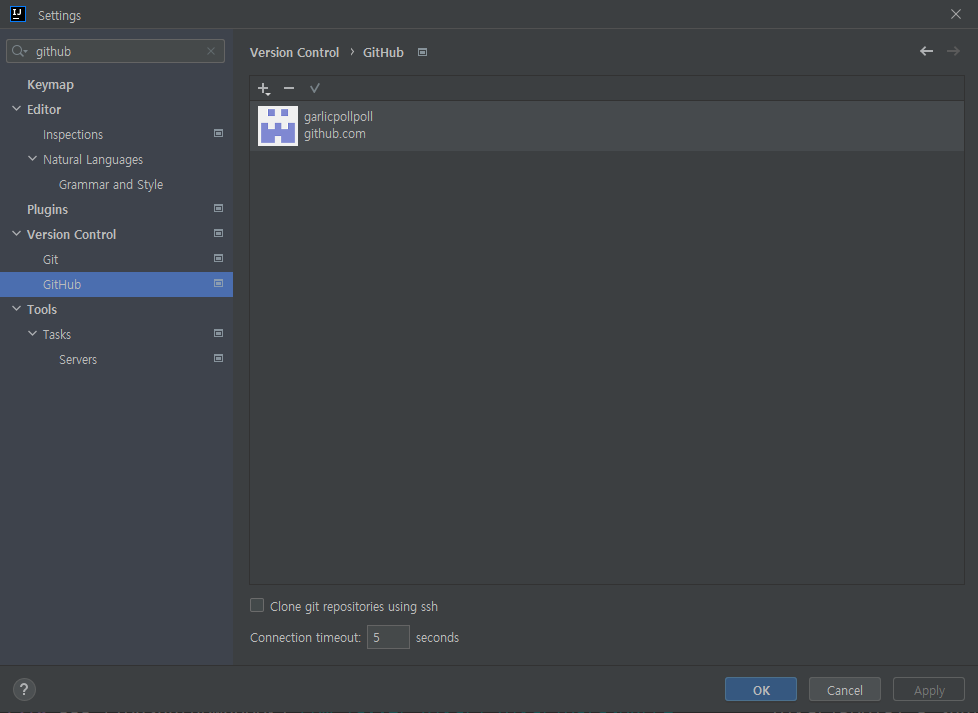Focus the settings search field
Image resolution: width=978 pixels, height=713 pixels.
[115, 51]
